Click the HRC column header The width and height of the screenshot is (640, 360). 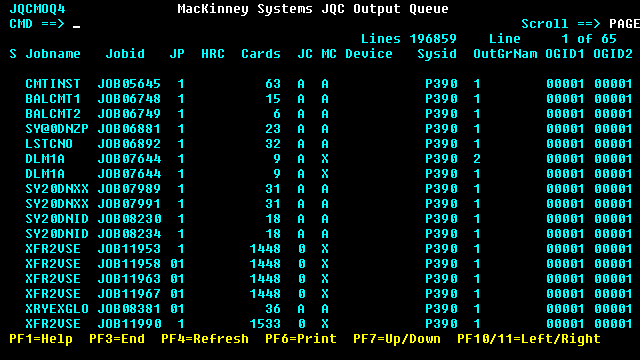[x=213, y=54]
